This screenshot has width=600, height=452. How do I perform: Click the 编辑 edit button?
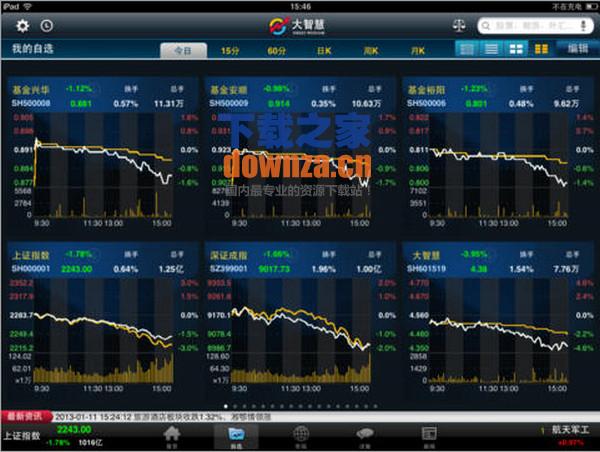[x=578, y=49]
